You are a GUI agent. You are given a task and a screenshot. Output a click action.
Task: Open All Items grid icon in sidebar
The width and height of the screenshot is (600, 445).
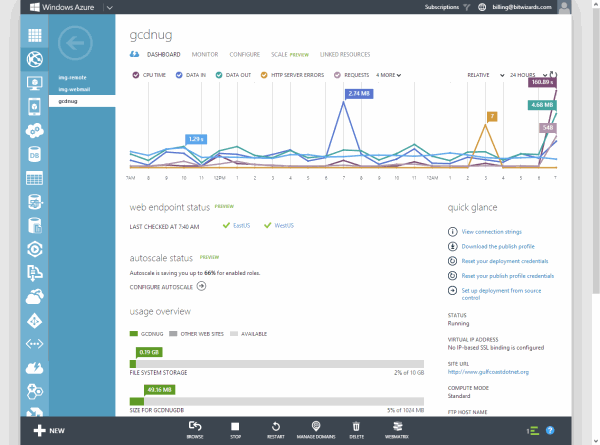pyautogui.click(x=34, y=35)
